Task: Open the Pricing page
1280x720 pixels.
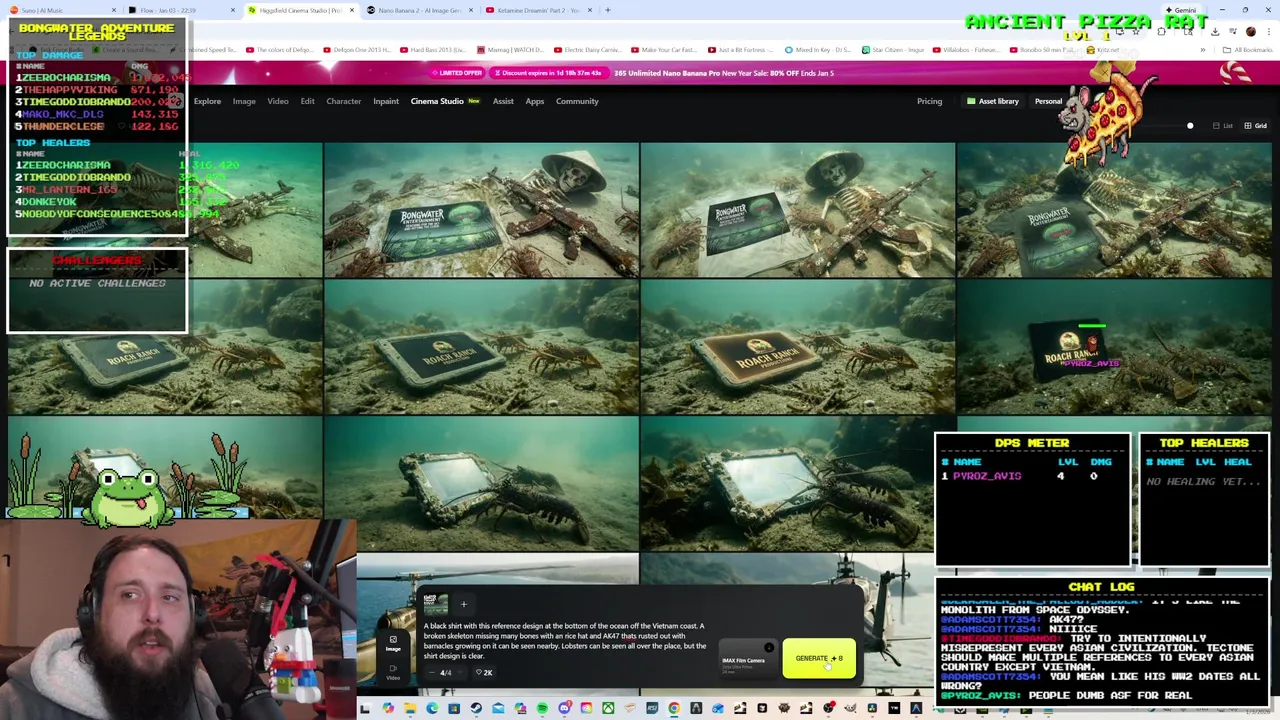Action: point(929,101)
